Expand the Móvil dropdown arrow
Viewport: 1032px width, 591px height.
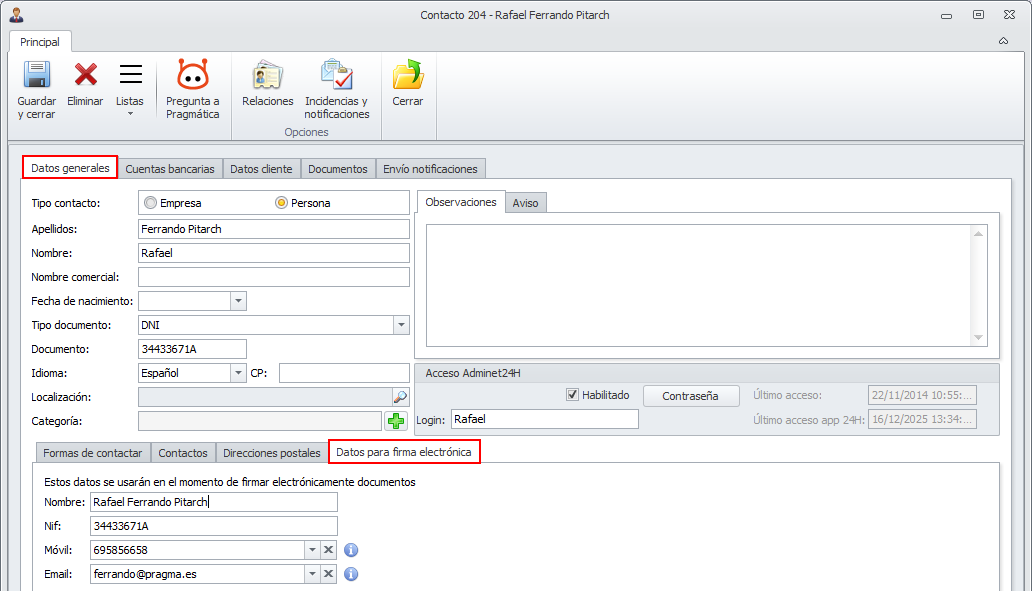[312, 550]
